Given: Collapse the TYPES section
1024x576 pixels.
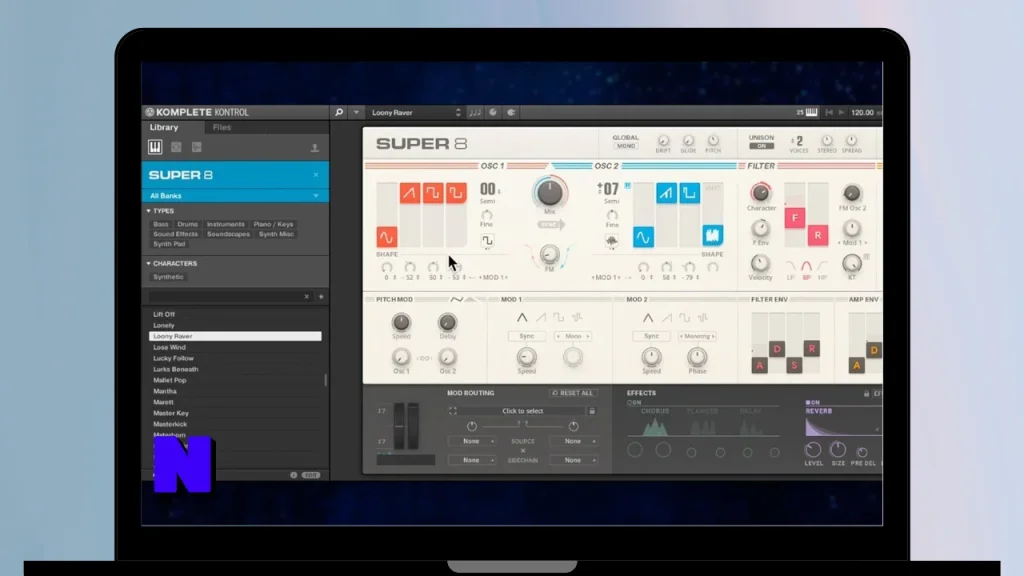Looking at the screenshot, I should [148, 211].
